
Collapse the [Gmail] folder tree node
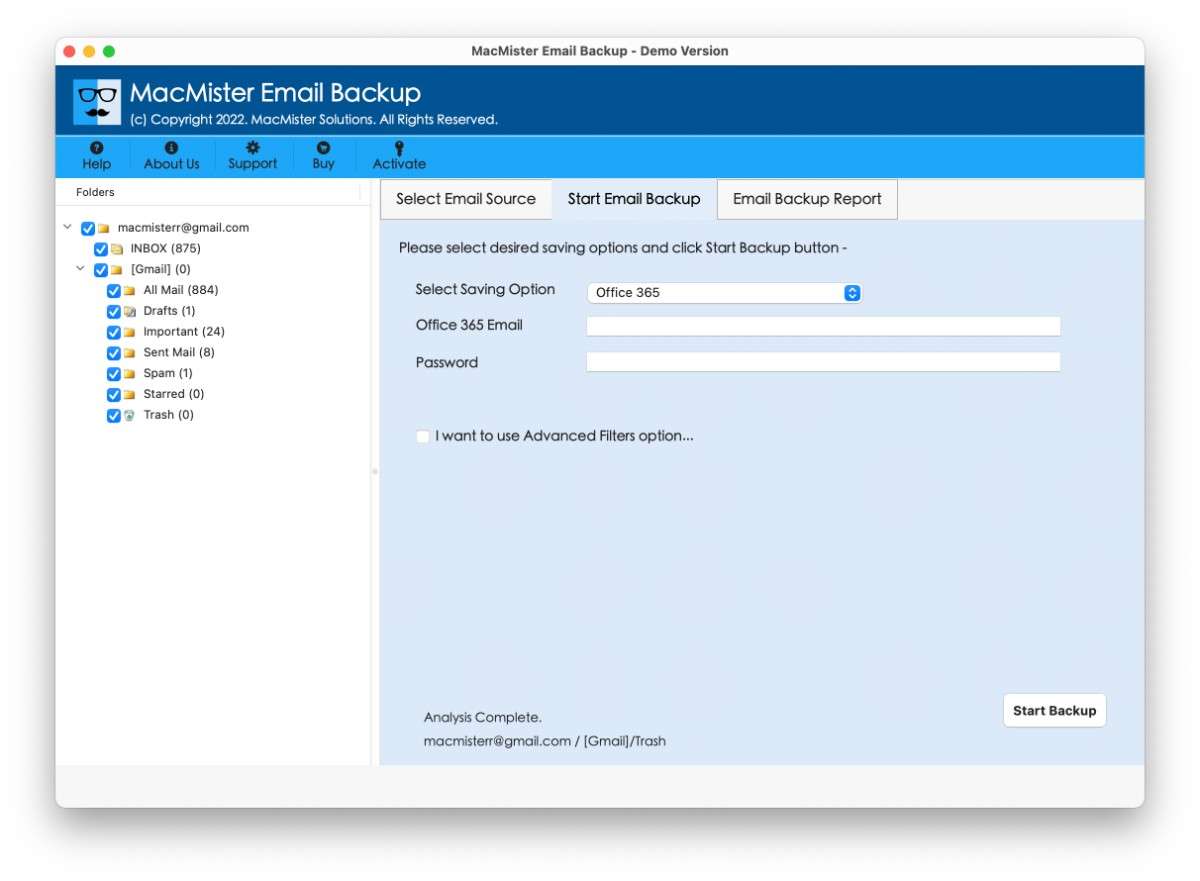click(80, 269)
